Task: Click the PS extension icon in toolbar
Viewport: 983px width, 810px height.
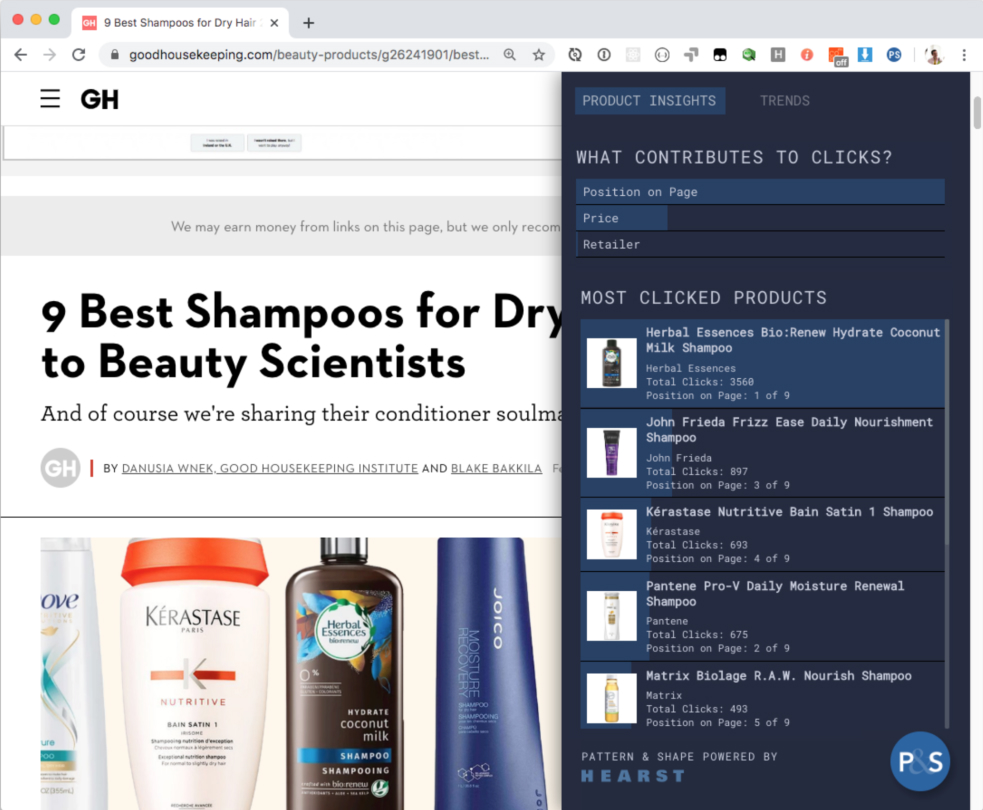Action: pos(894,55)
